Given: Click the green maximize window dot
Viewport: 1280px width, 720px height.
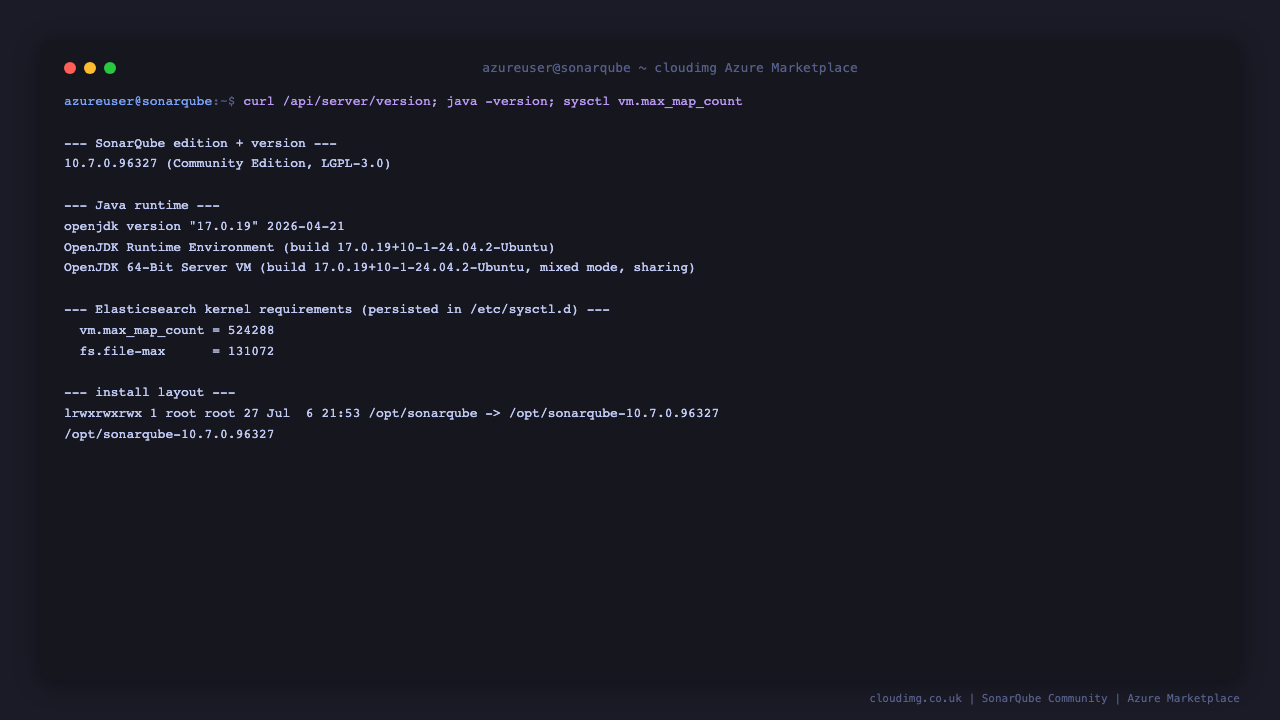Looking at the screenshot, I should (x=110, y=68).
